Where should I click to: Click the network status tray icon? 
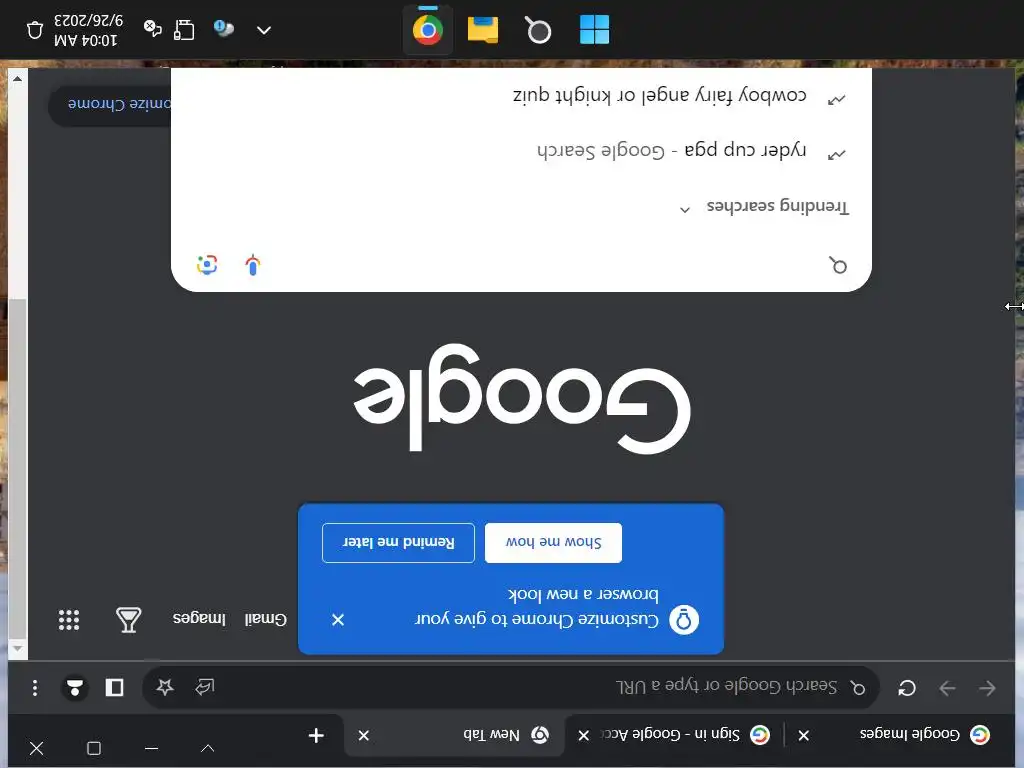pos(153,29)
